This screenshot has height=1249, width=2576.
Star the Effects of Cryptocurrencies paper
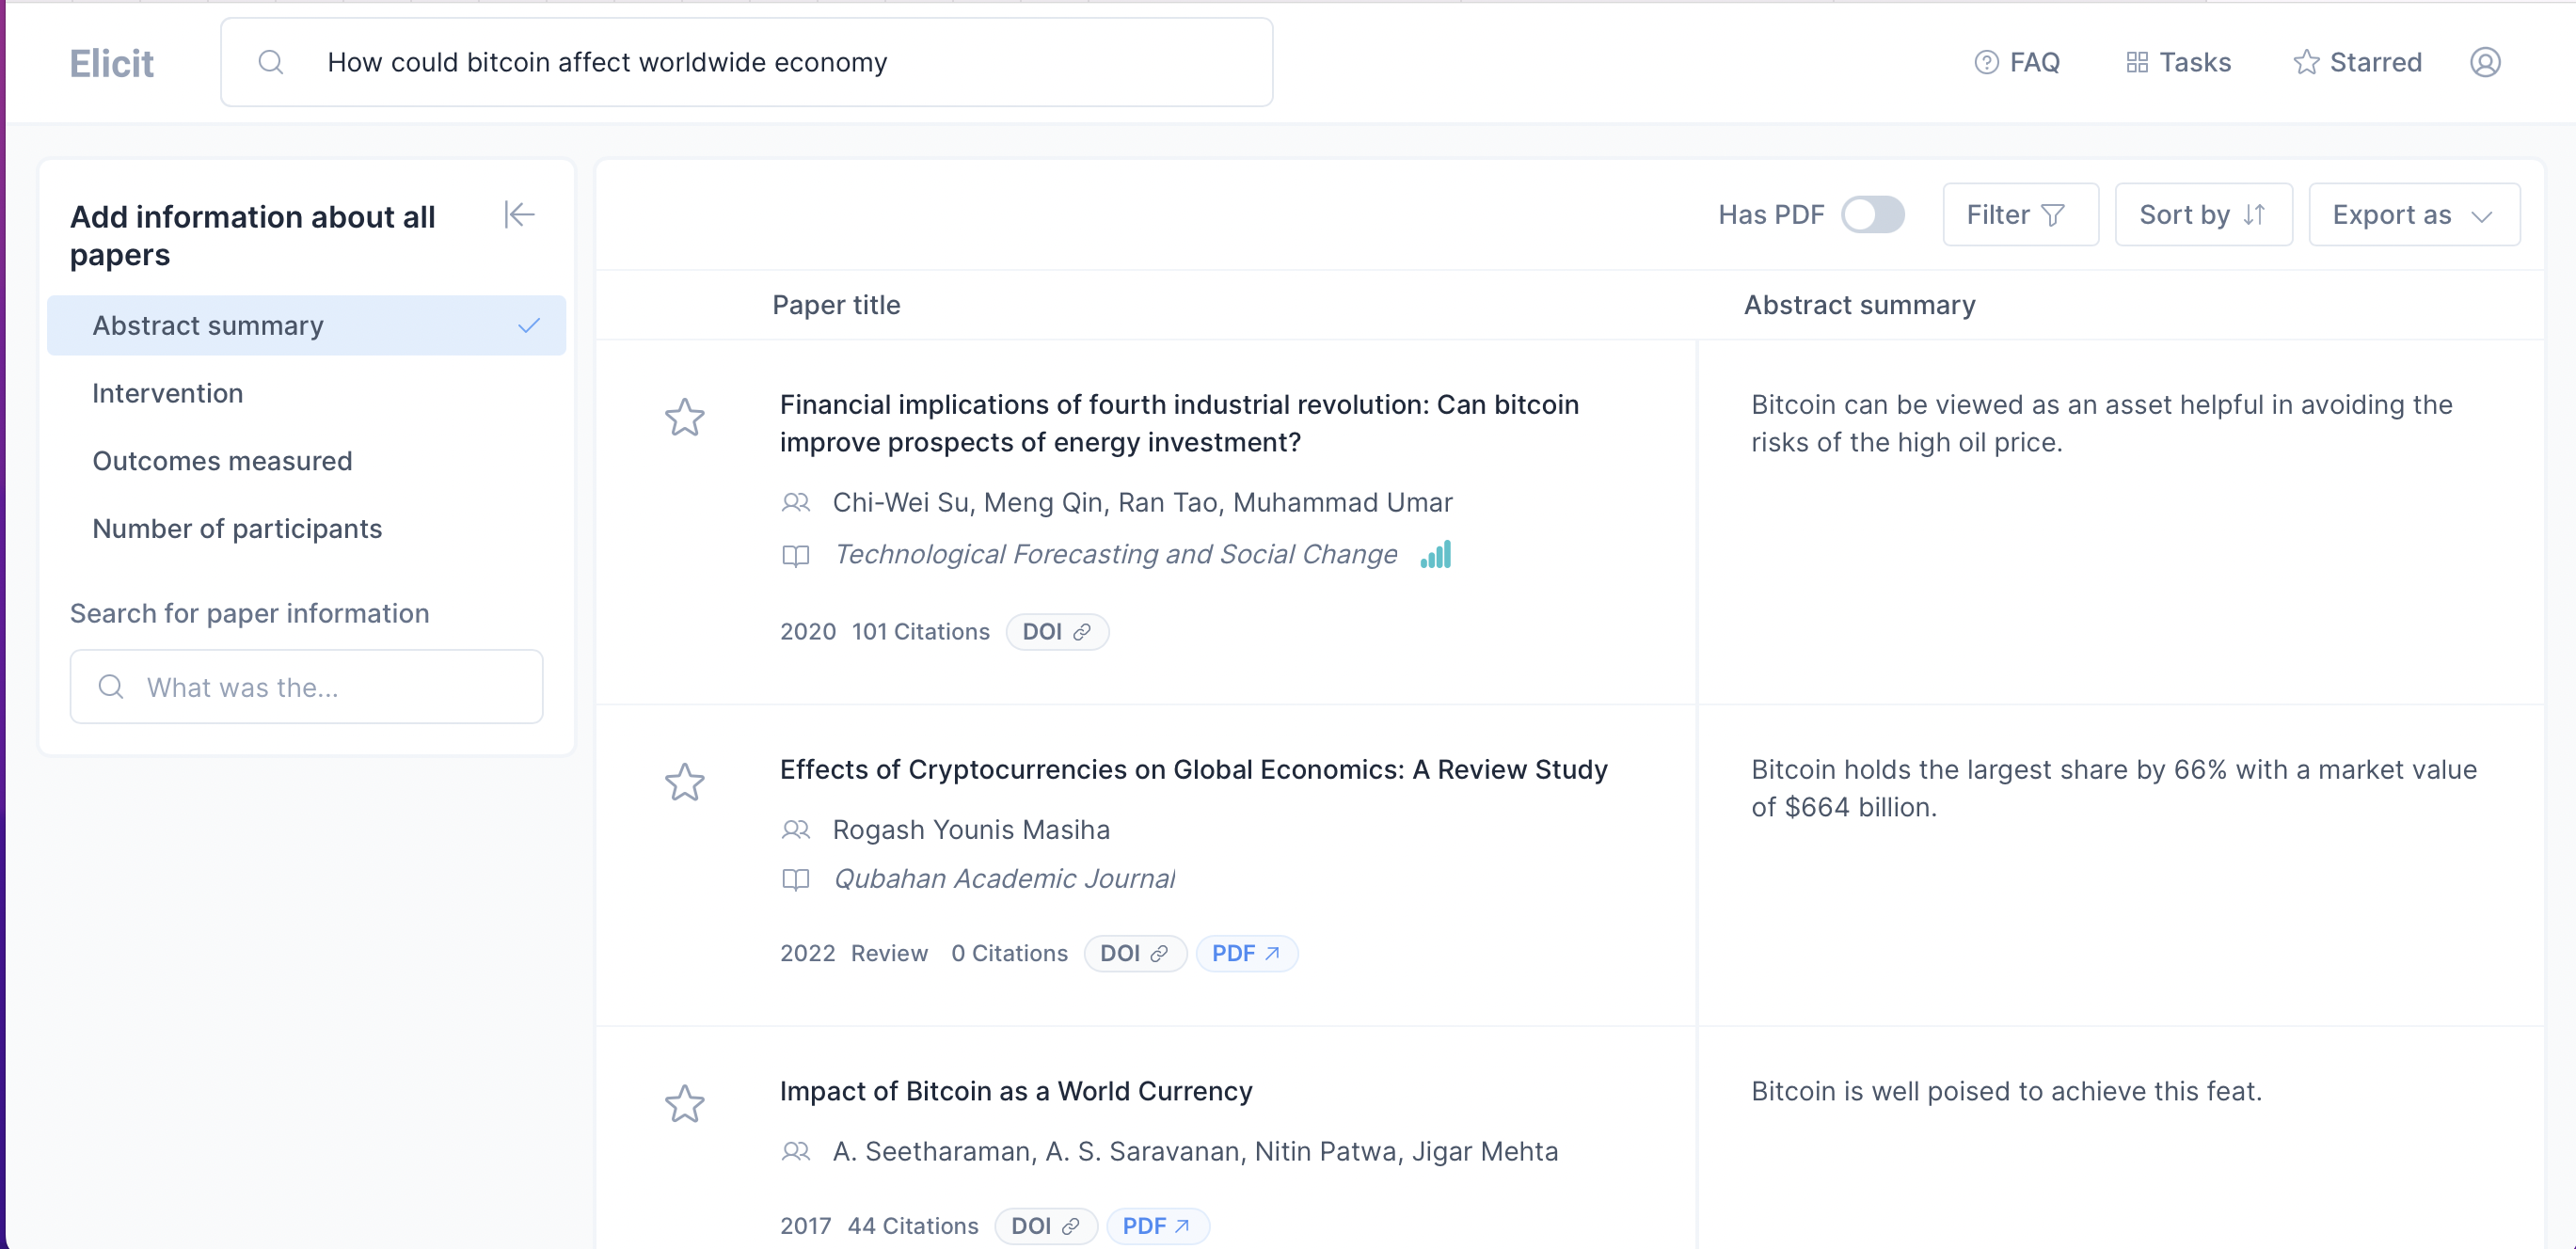685,782
